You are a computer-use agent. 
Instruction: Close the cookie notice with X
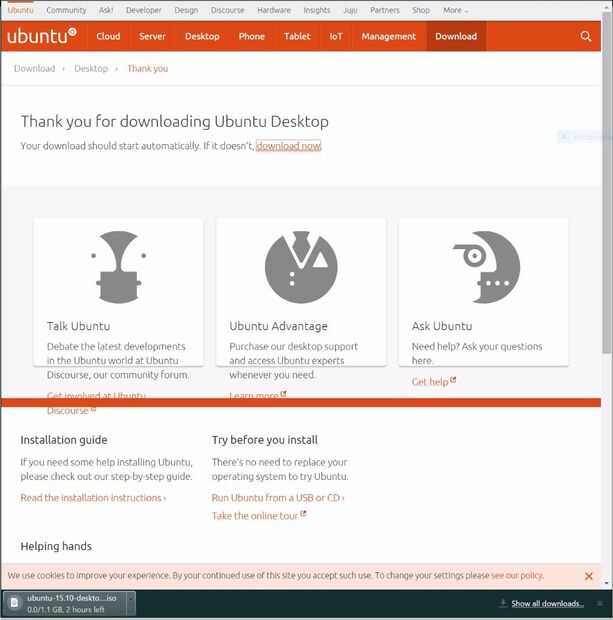pyautogui.click(x=588, y=576)
